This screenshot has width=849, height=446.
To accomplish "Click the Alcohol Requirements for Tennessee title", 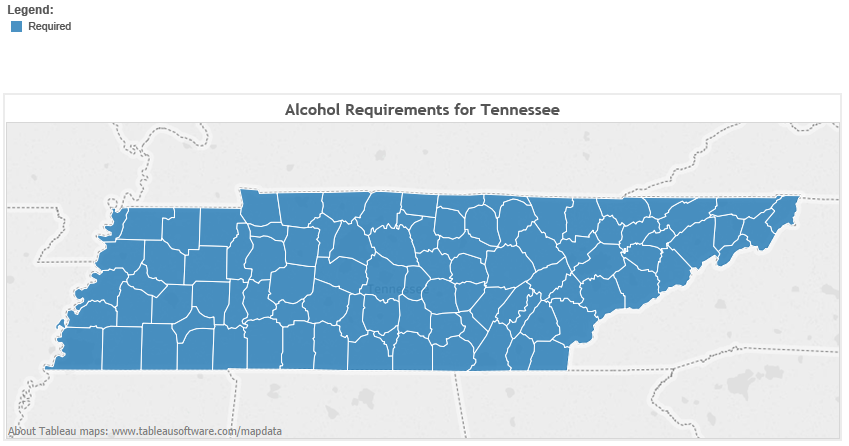I will (x=422, y=110).
